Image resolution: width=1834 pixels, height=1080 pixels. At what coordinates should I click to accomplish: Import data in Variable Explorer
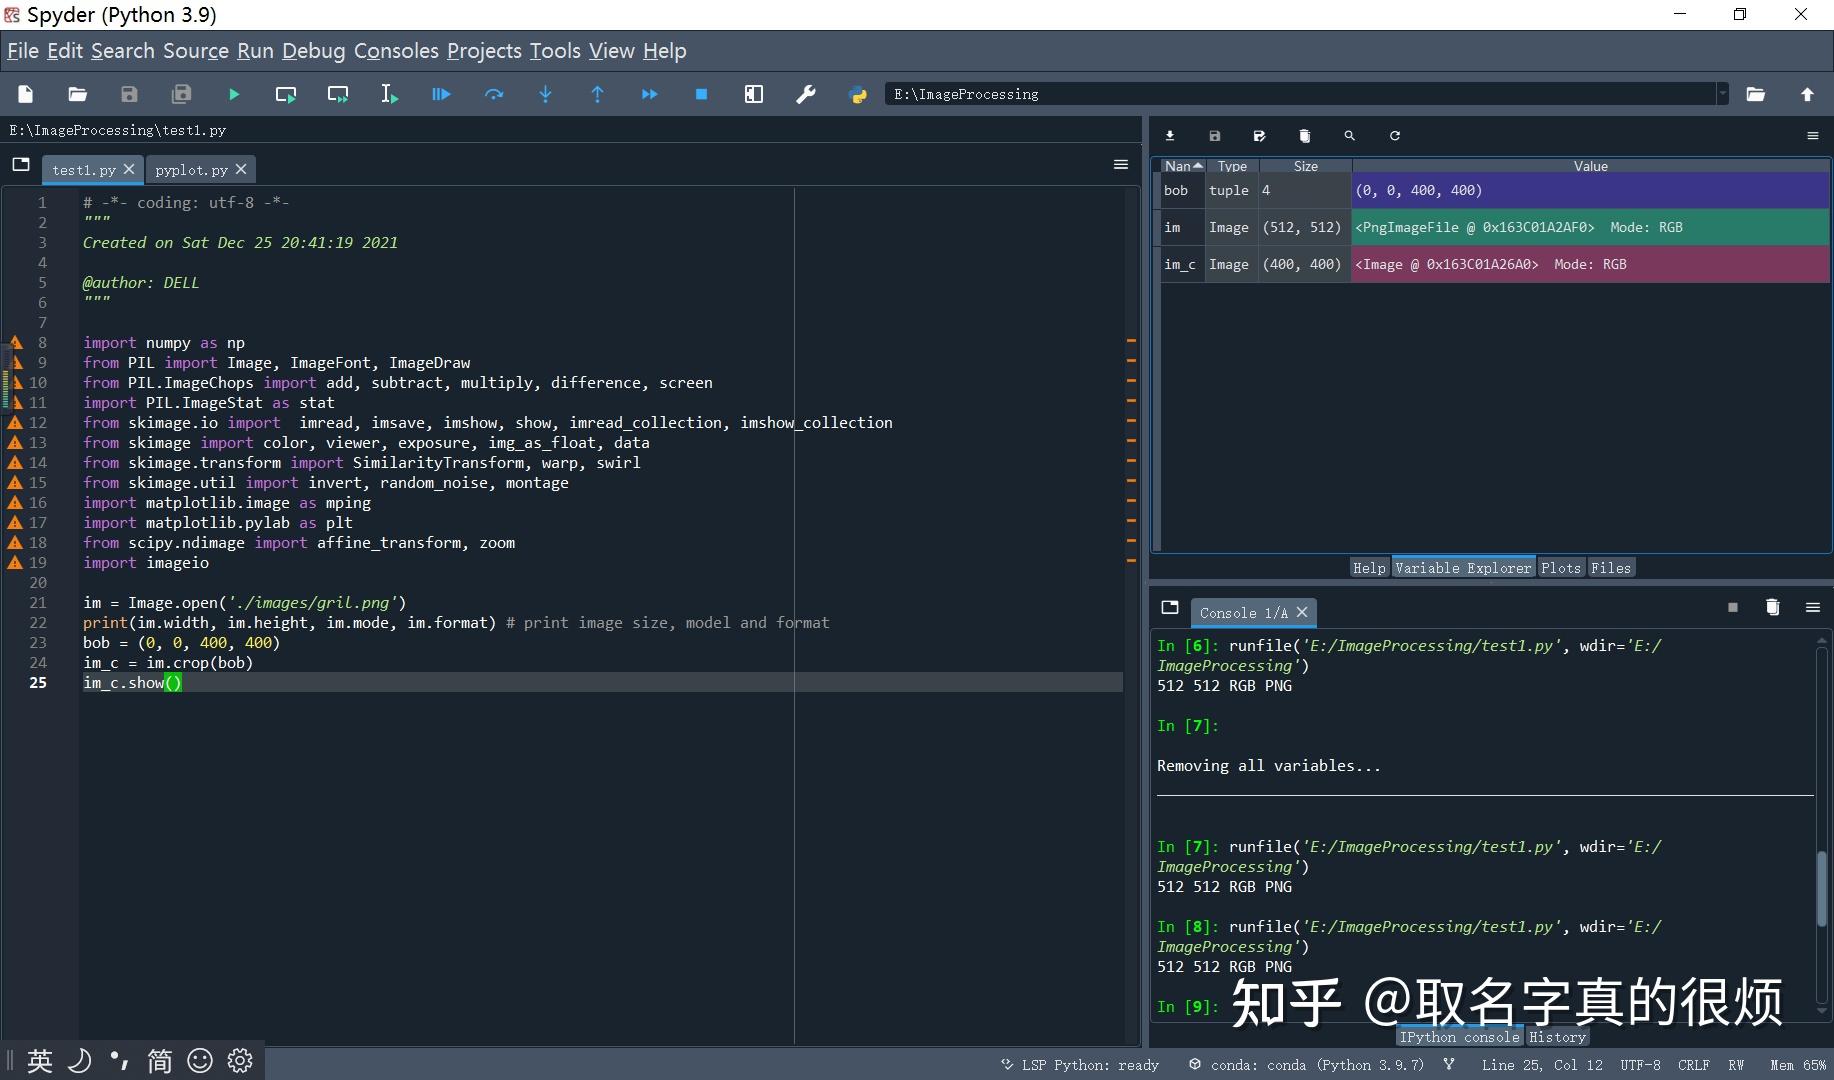click(x=1169, y=136)
